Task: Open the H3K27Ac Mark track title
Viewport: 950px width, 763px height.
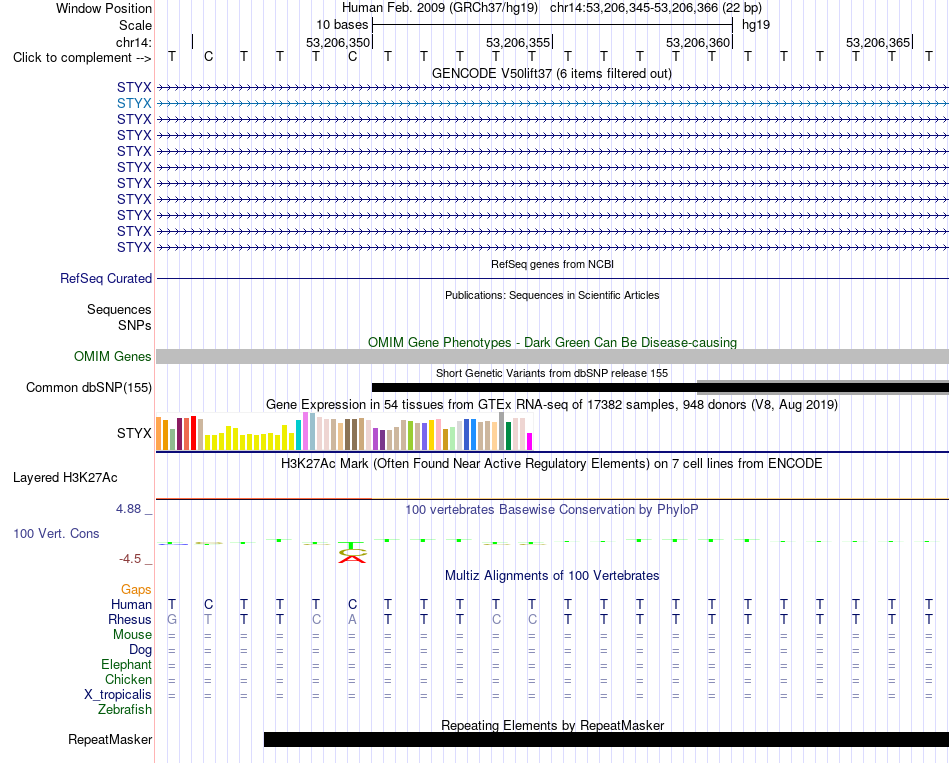Action: (x=552, y=464)
